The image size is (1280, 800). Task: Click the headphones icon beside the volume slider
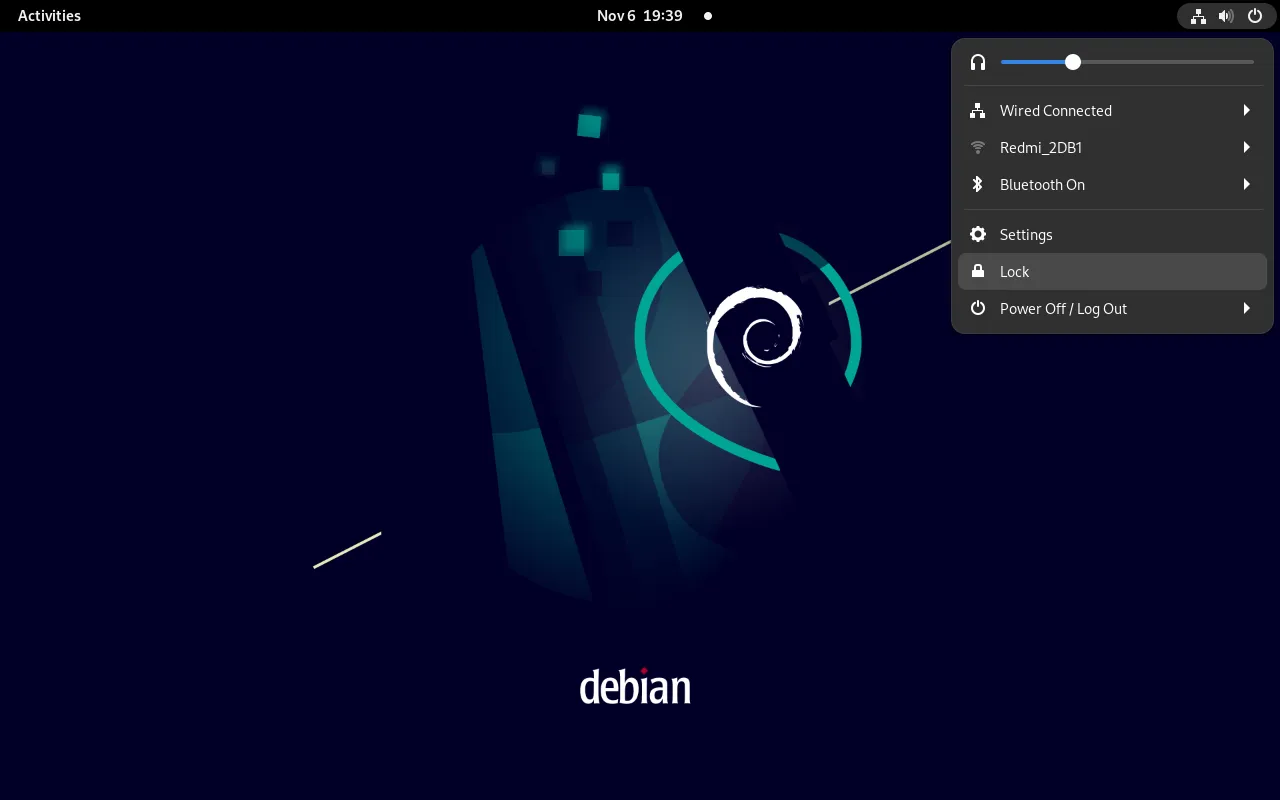[x=978, y=62]
